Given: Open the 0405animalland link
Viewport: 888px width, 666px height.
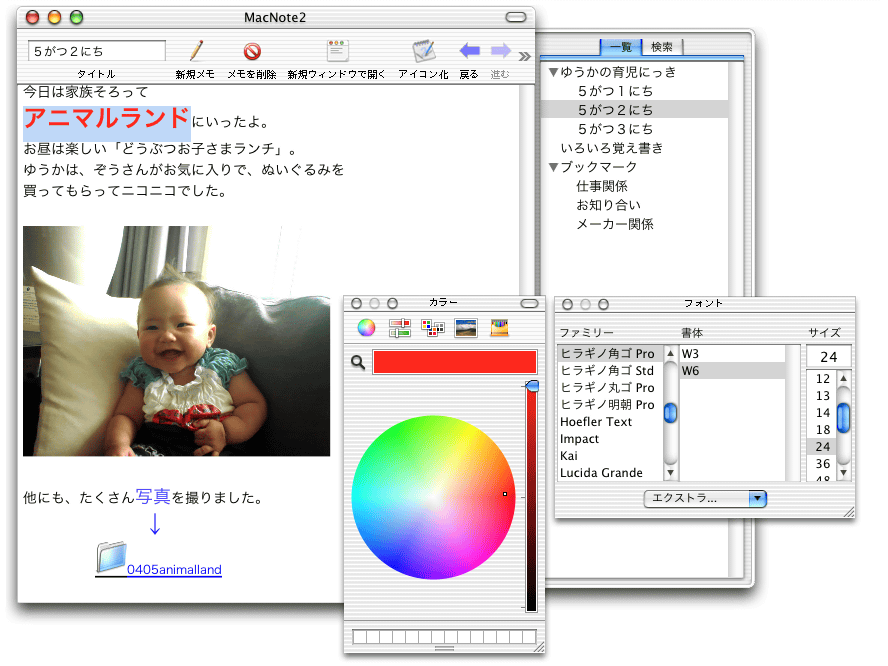Looking at the screenshot, I should coord(174,569).
